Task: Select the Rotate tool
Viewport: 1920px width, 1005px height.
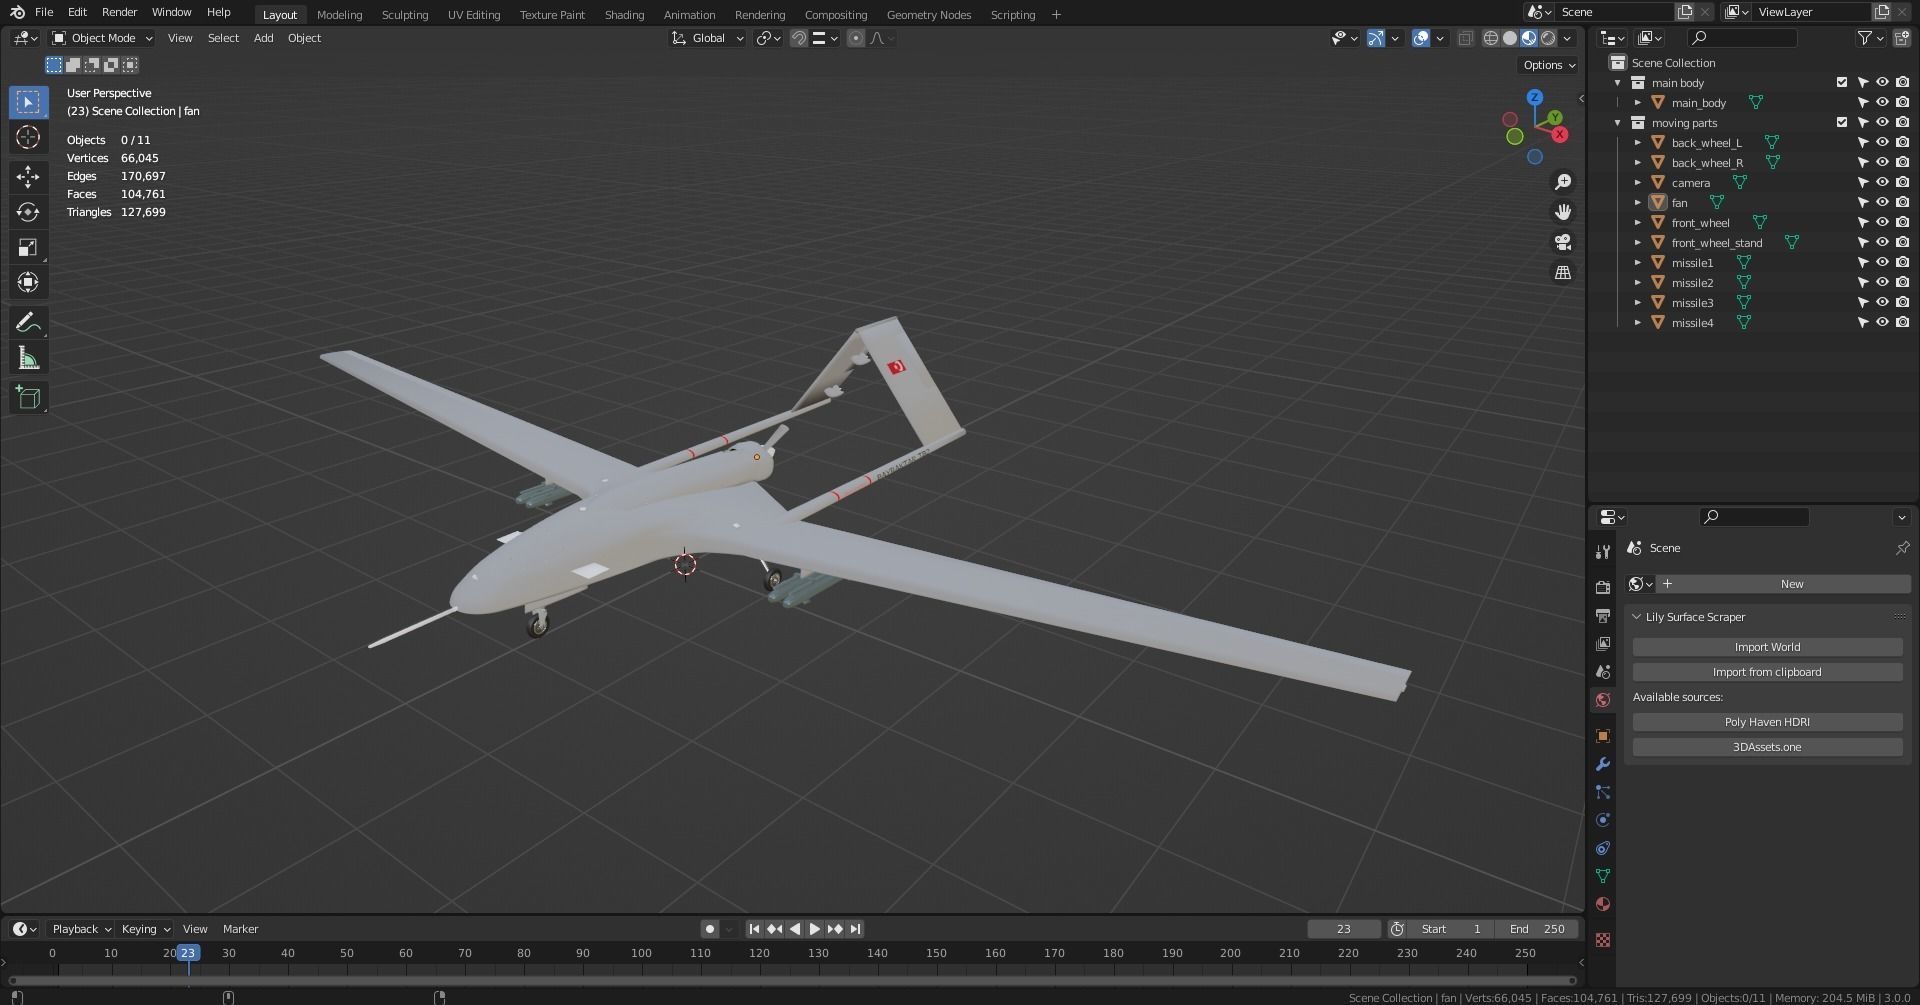Action: coord(28,212)
